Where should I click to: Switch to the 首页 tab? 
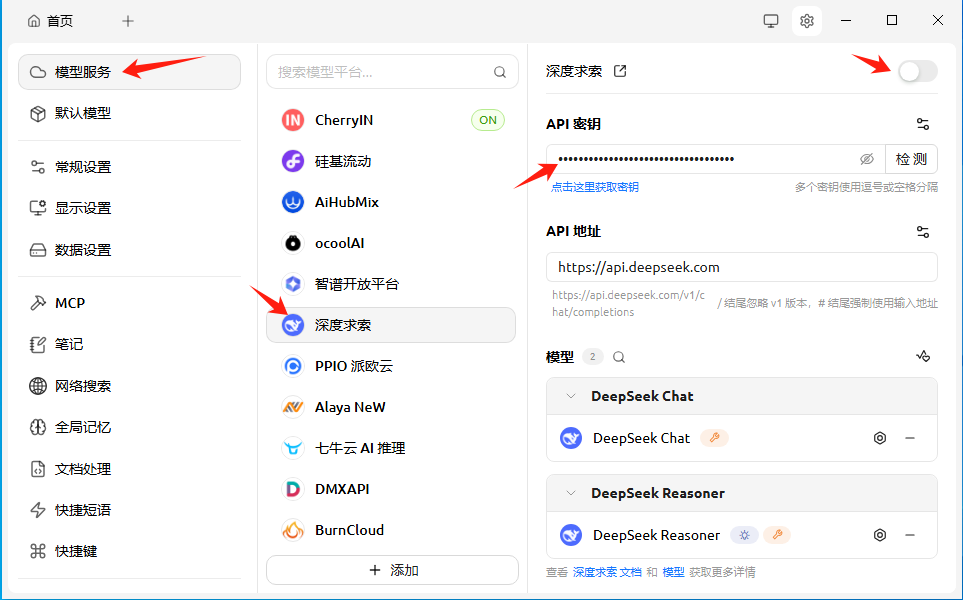tap(49, 20)
